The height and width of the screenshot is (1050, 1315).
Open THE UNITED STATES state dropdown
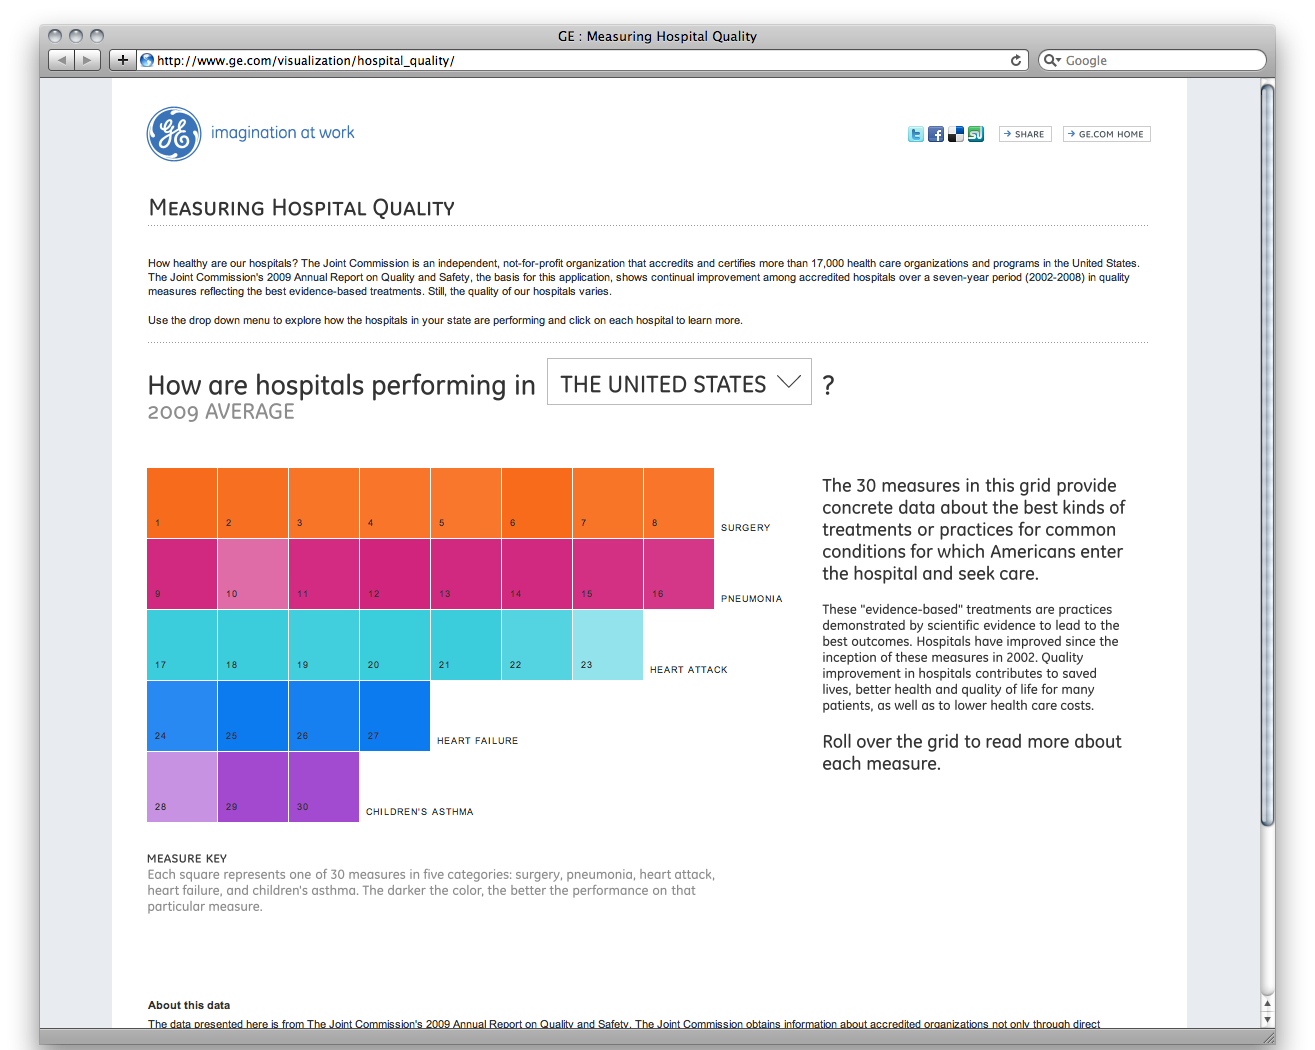679,383
